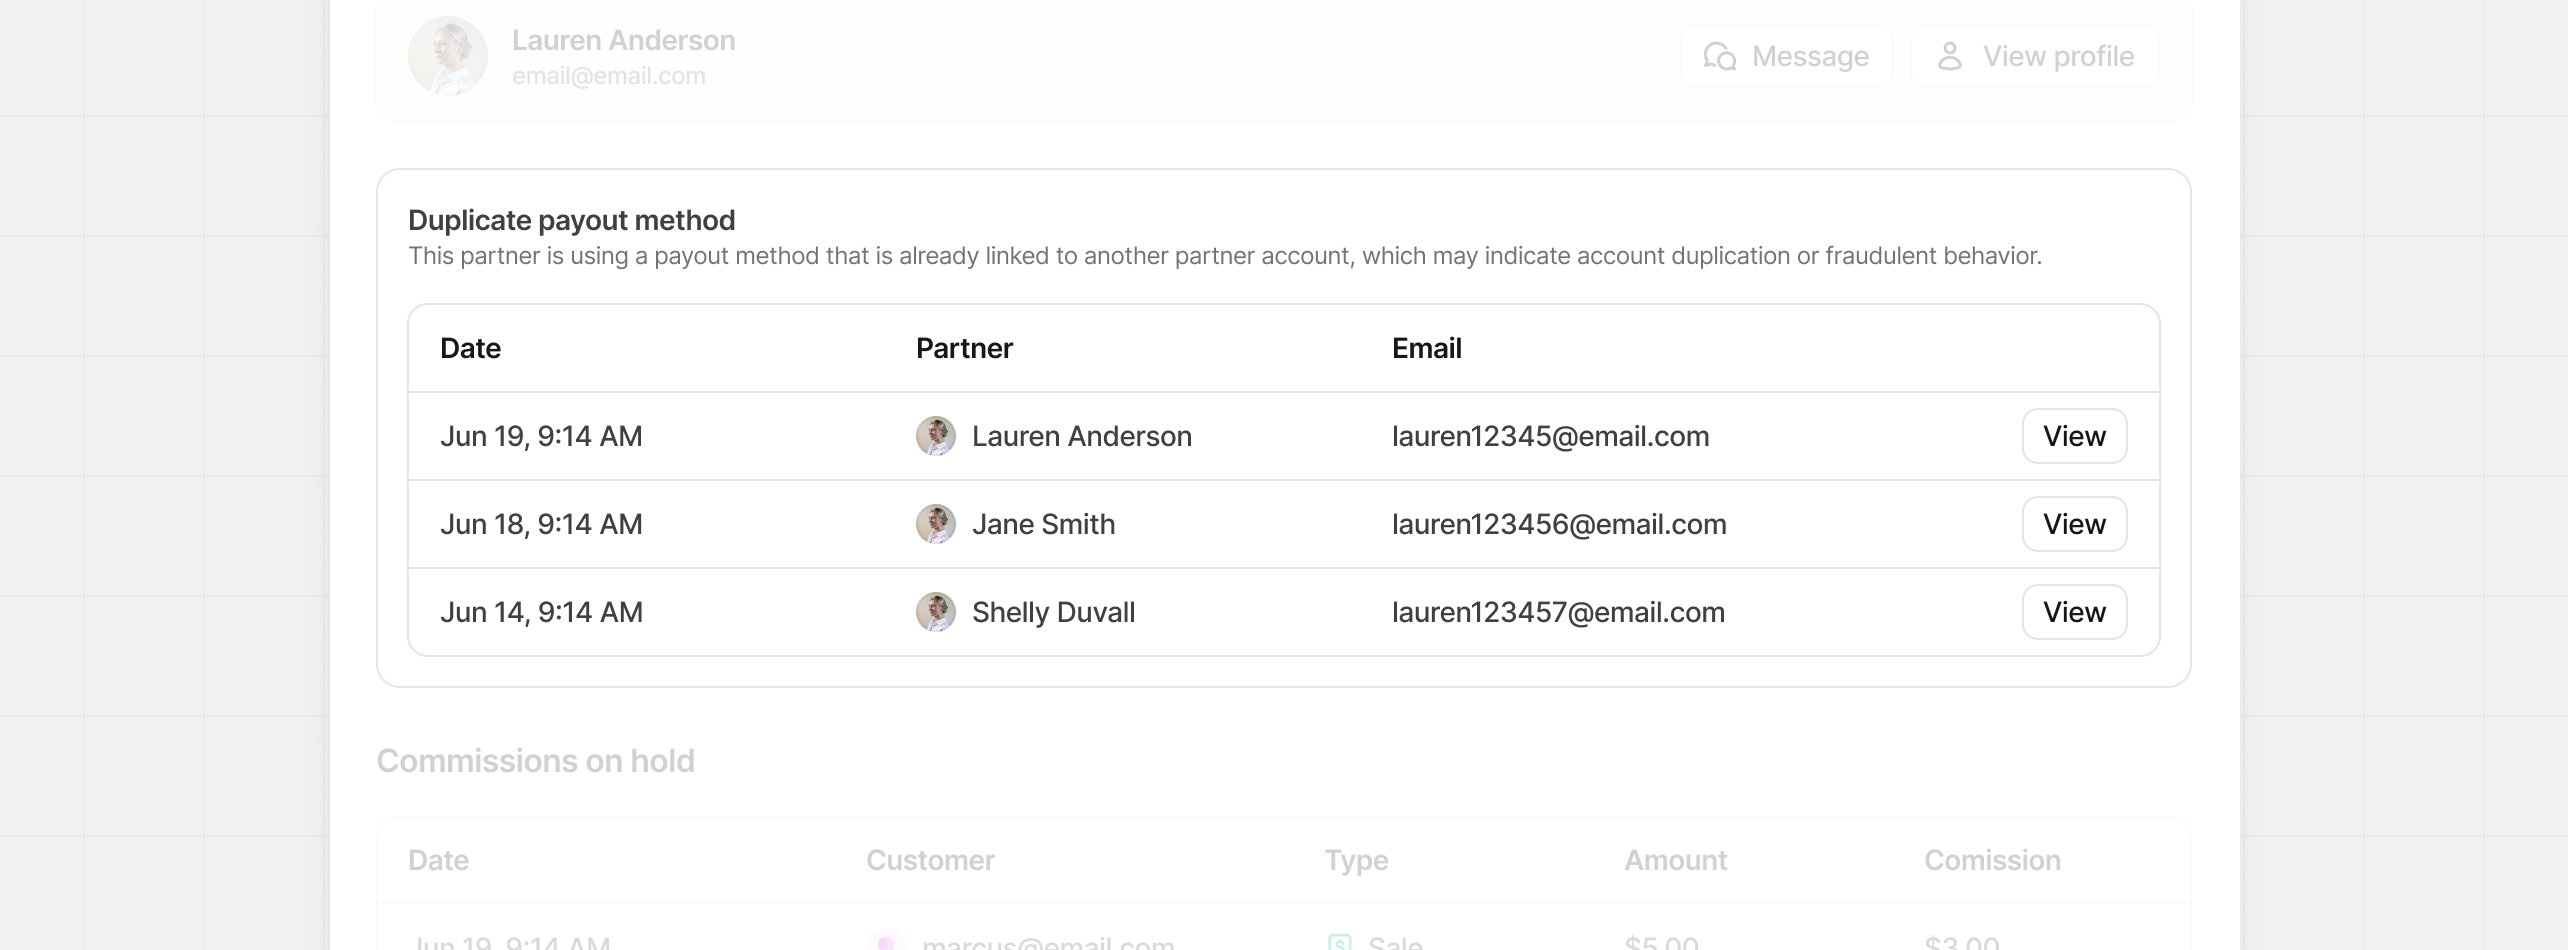The image size is (2568, 950).
Task: Click the Amount column header
Action: pos(1675,860)
